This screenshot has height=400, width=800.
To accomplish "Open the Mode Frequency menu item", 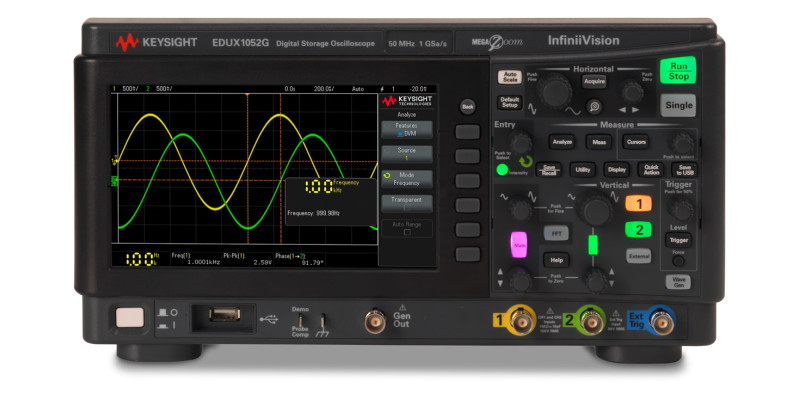I will (407, 179).
